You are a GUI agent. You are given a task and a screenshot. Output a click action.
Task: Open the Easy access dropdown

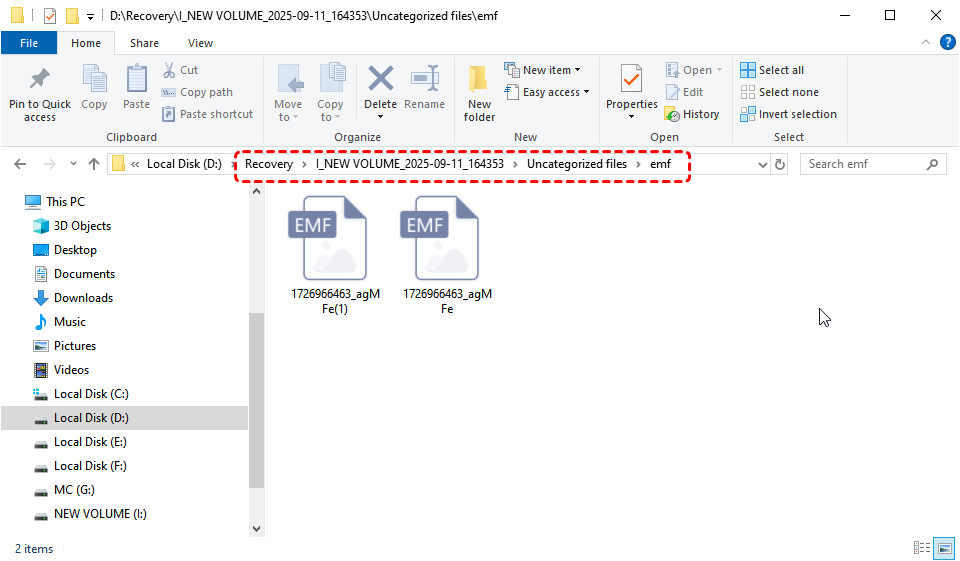(x=547, y=92)
